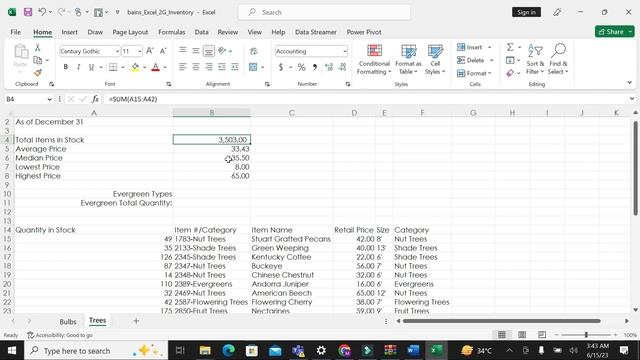
Task: Insert an AutoSum formula
Action: [510, 47]
